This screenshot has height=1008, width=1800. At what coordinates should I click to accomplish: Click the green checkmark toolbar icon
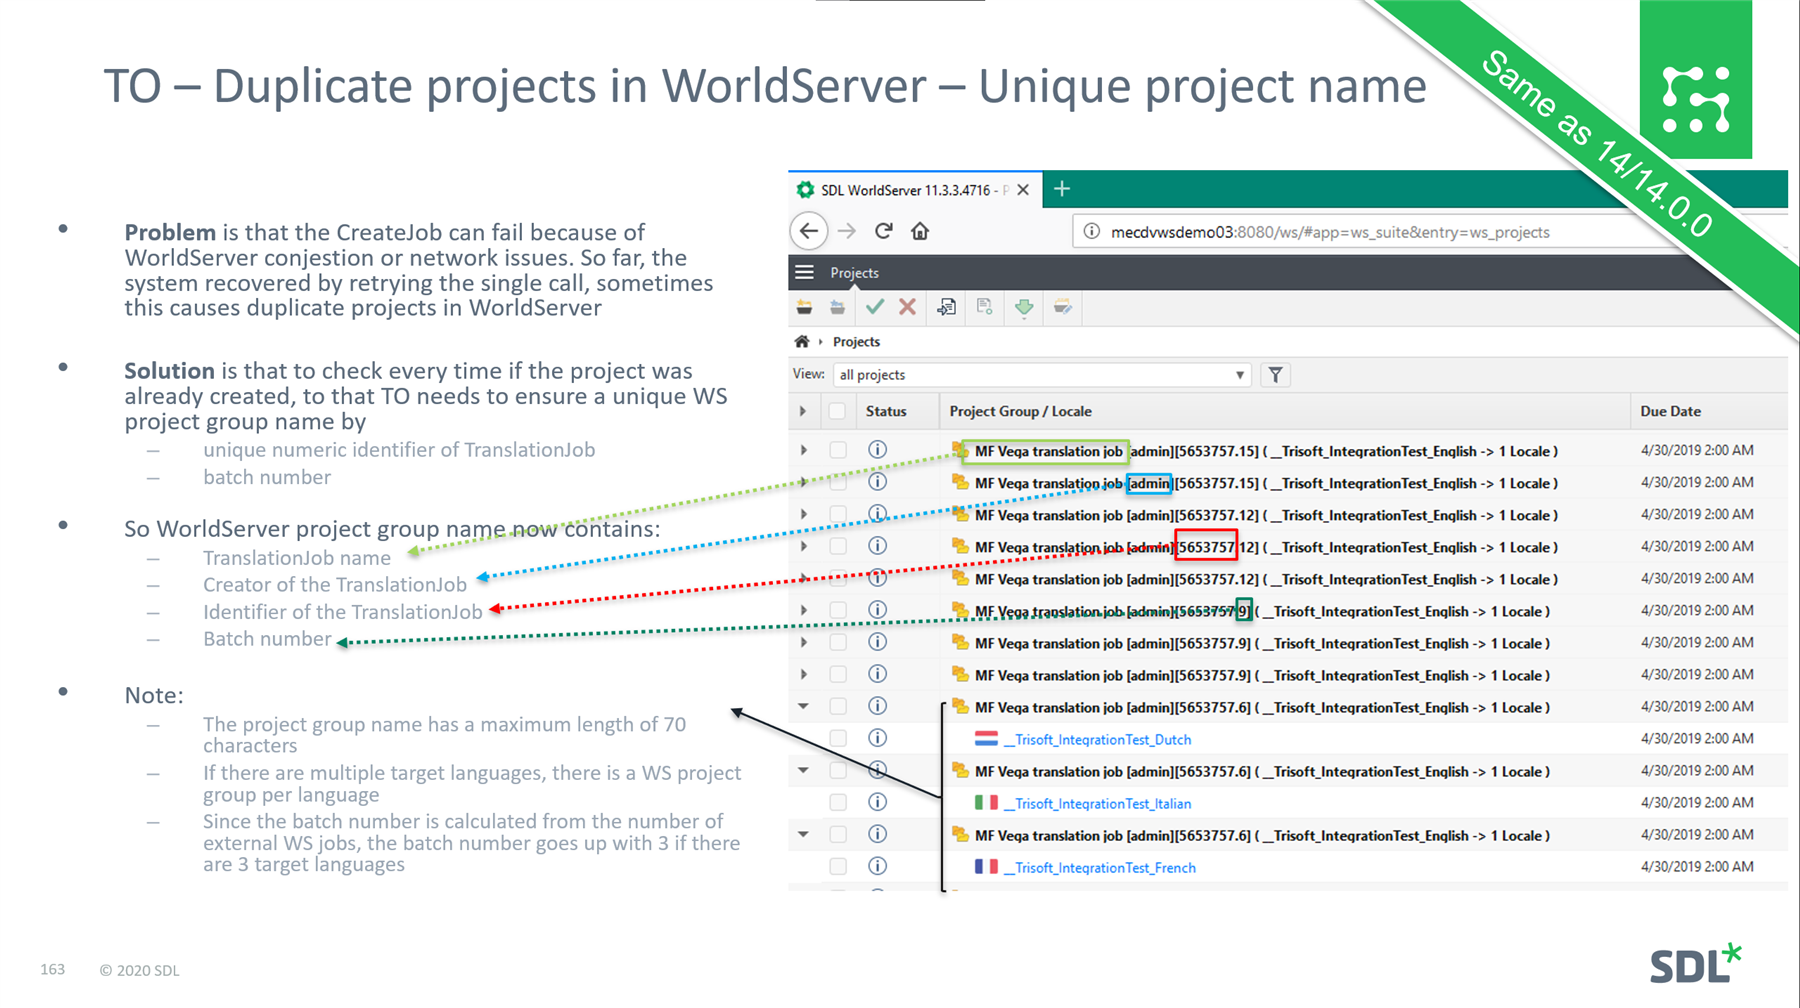(875, 307)
